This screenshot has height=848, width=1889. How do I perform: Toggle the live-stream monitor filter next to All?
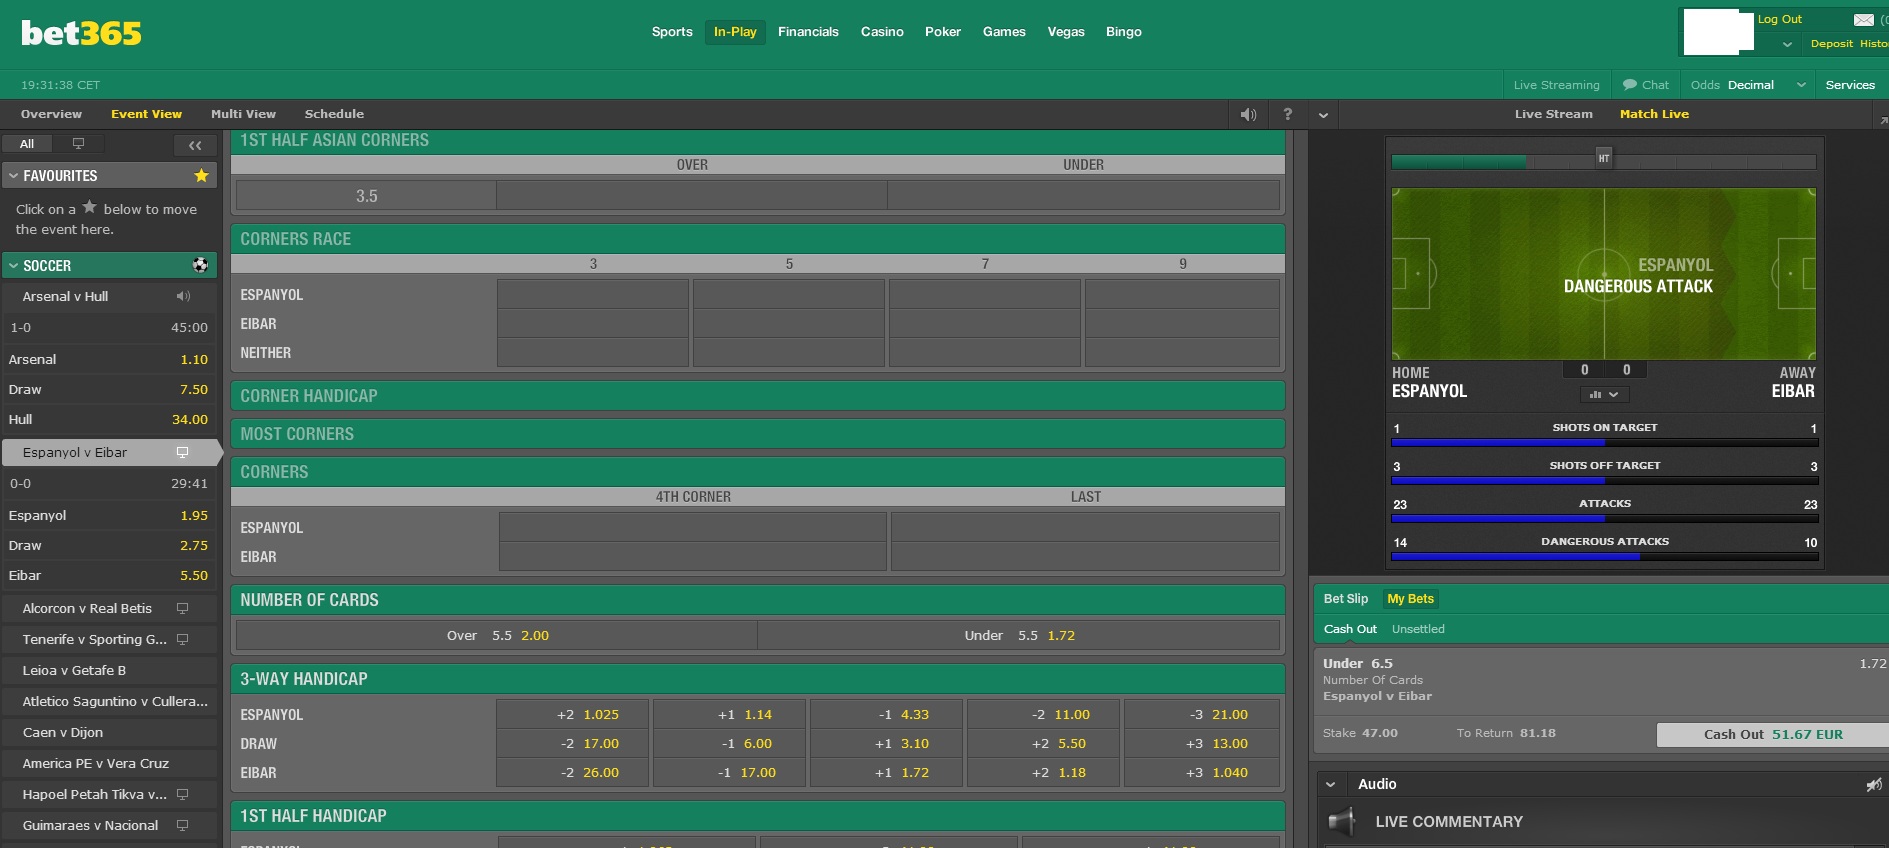tap(78, 144)
